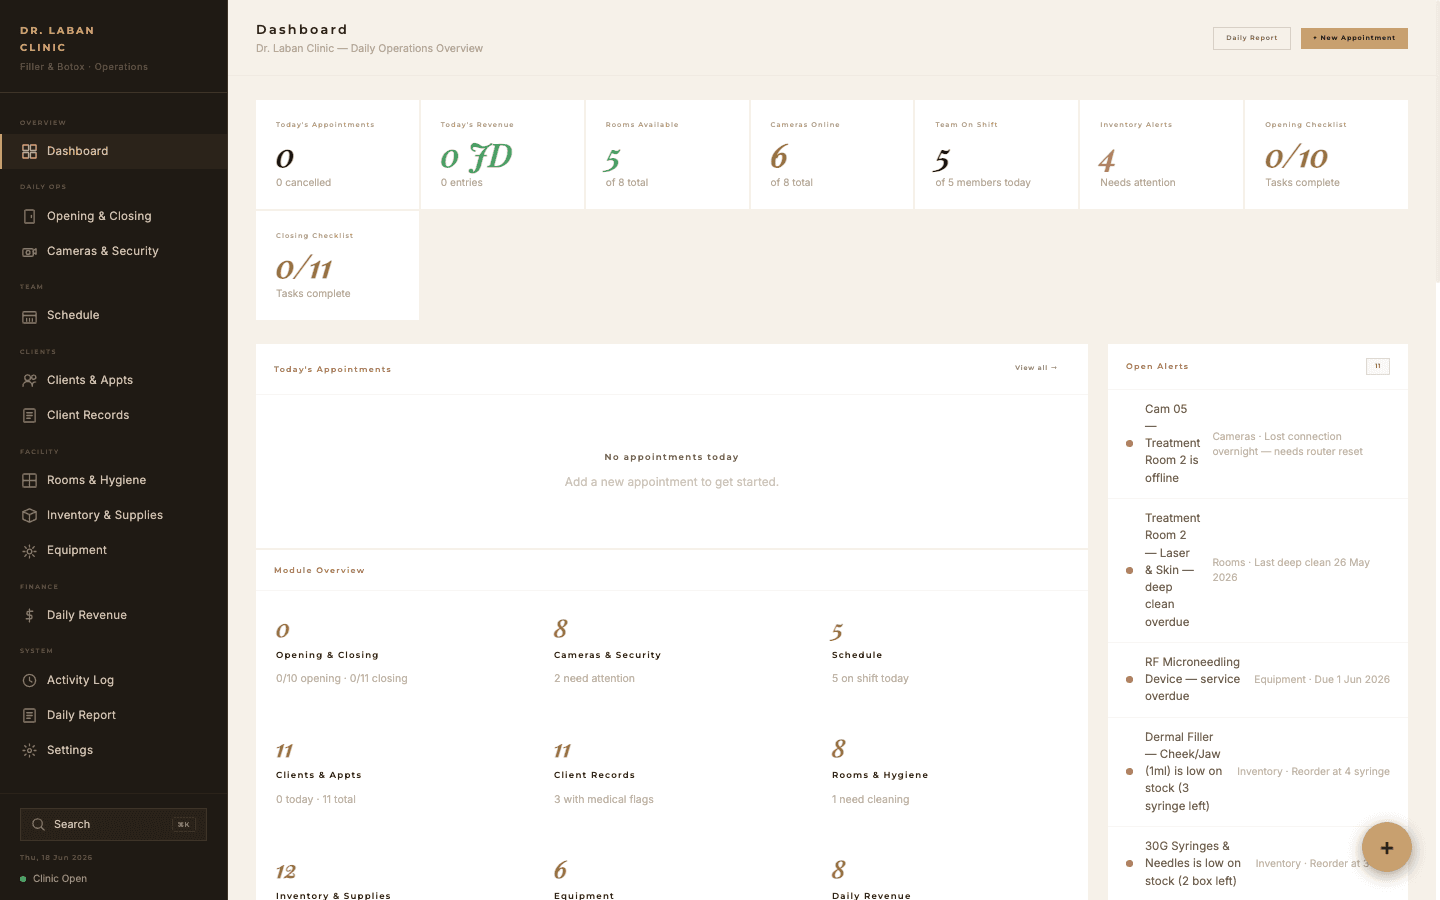Click the New Appointment button
The width and height of the screenshot is (1440, 900).
[1354, 38]
